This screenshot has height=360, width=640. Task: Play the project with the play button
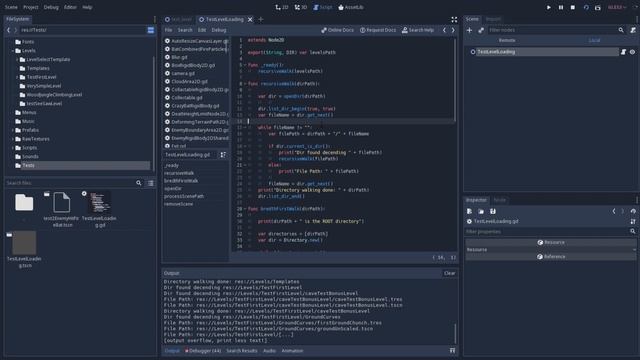click(549, 7)
